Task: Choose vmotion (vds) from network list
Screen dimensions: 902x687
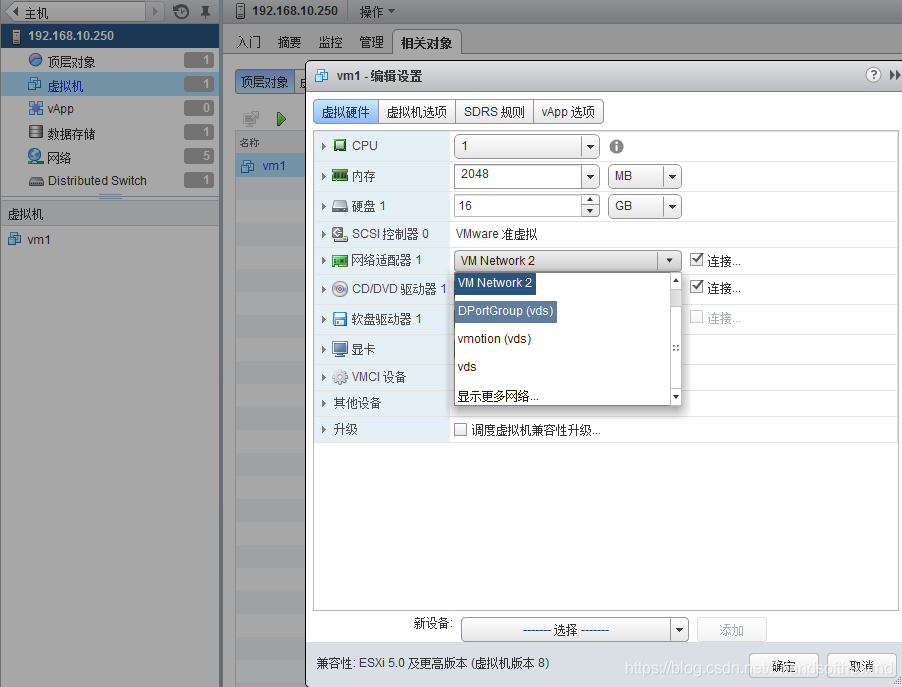Action: coord(494,339)
